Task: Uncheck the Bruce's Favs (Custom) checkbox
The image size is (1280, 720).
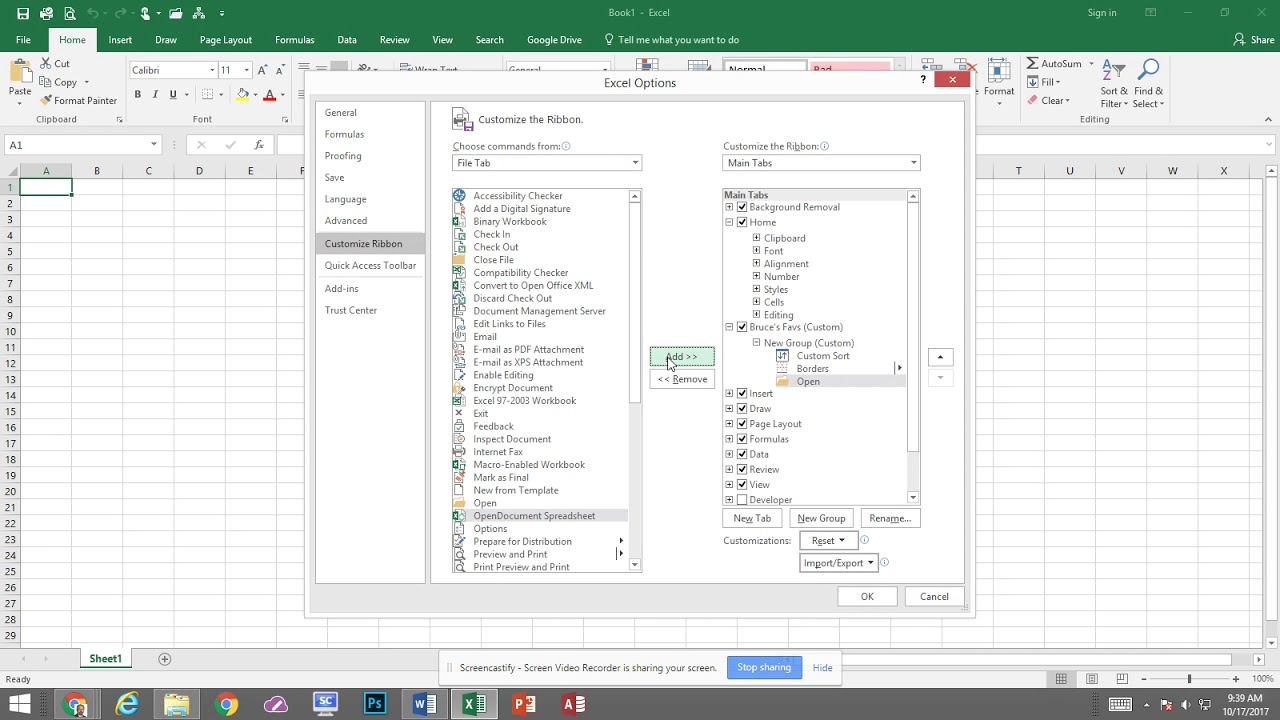Action: tap(742, 327)
